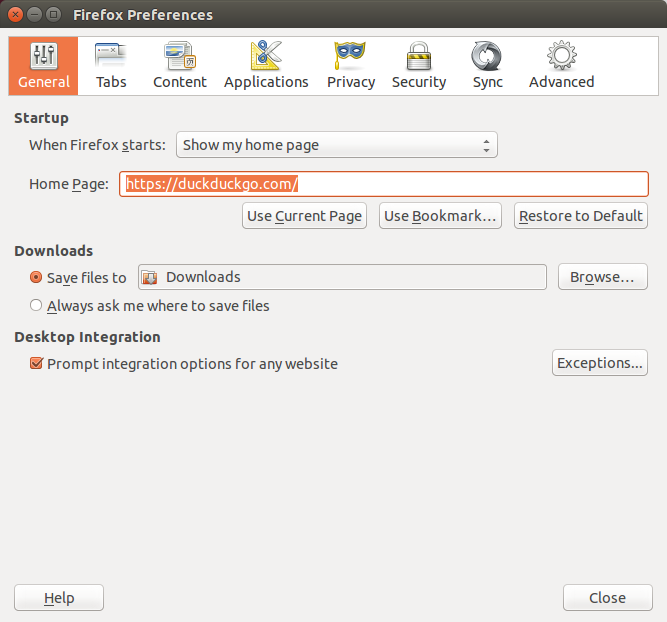667x622 pixels.
Task: Click the Downloads save location field
Action: (x=342, y=277)
